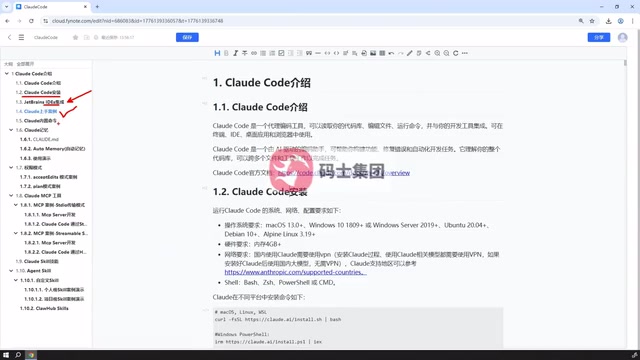Select '1.10.2. ClawHub Skills' outline entry
Viewport: 640px width, 360px height.
(x=44, y=308)
